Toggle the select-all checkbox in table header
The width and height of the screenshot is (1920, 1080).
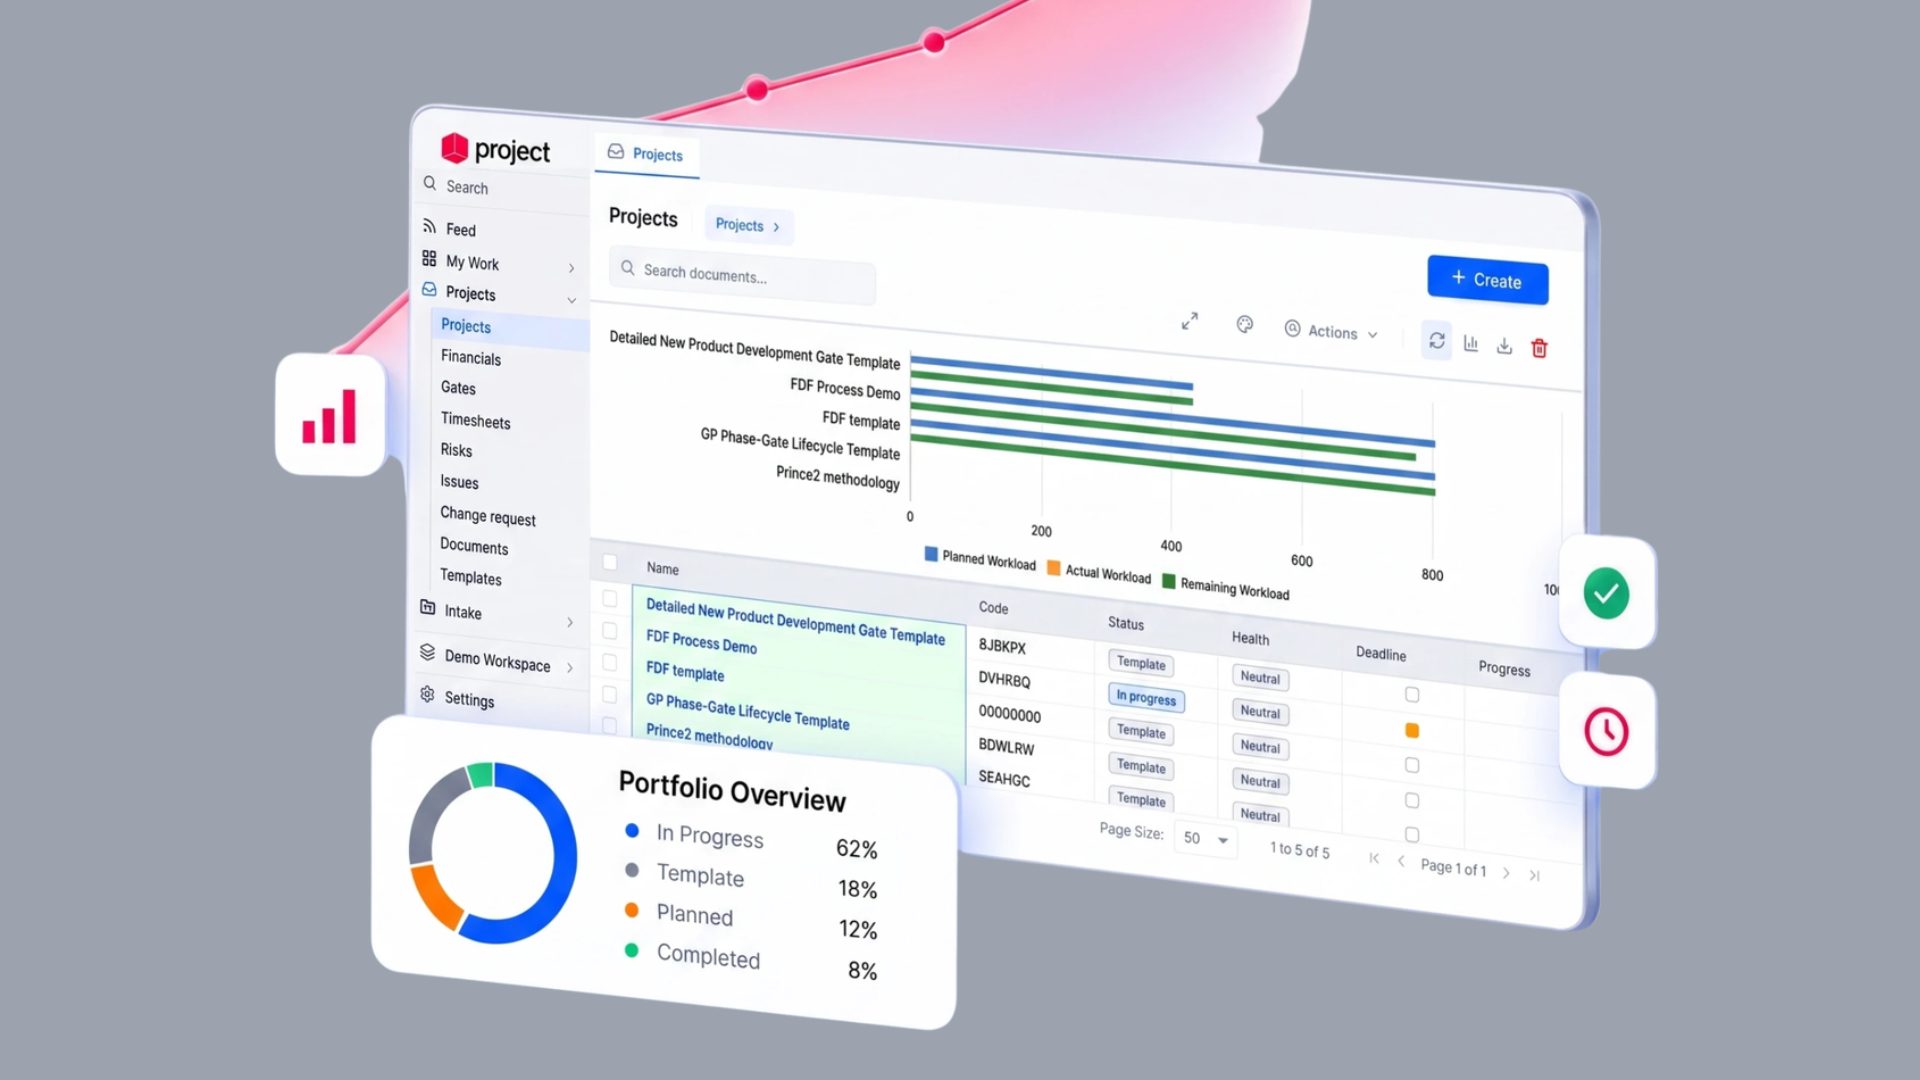click(x=610, y=562)
